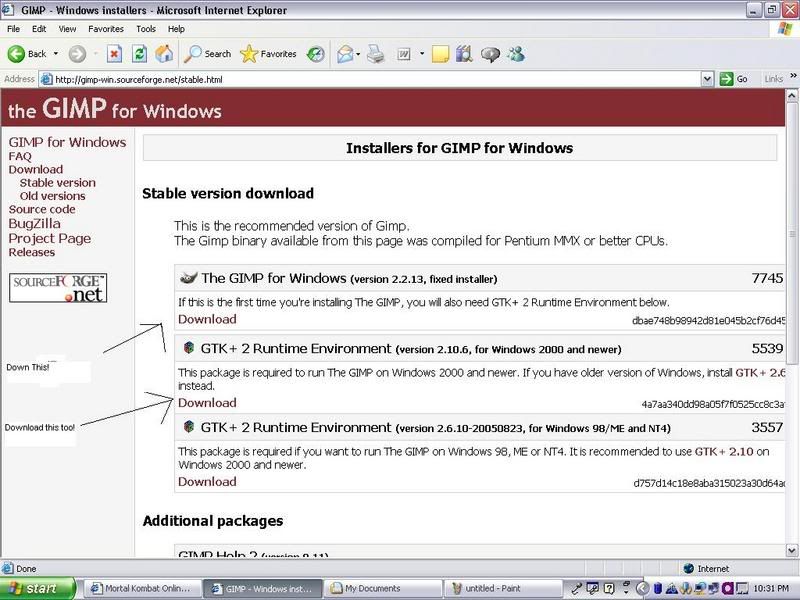The width and height of the screenshot is (800, 600).
Task: Open the Messenger people icon
Action: pyautogui.click(x=516, y=54)
